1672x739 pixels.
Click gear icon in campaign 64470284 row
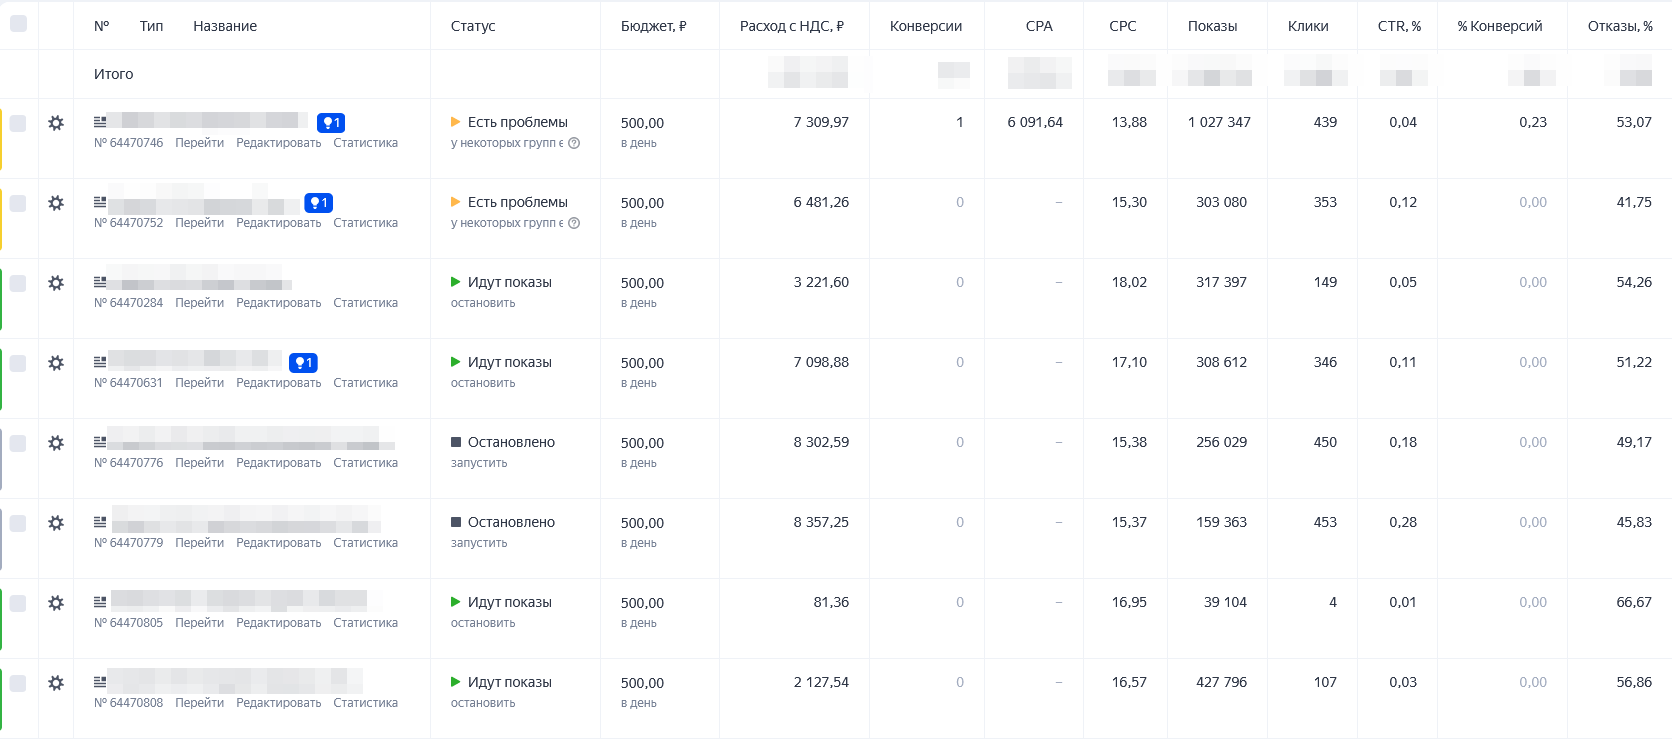click(x=56, y=283)
